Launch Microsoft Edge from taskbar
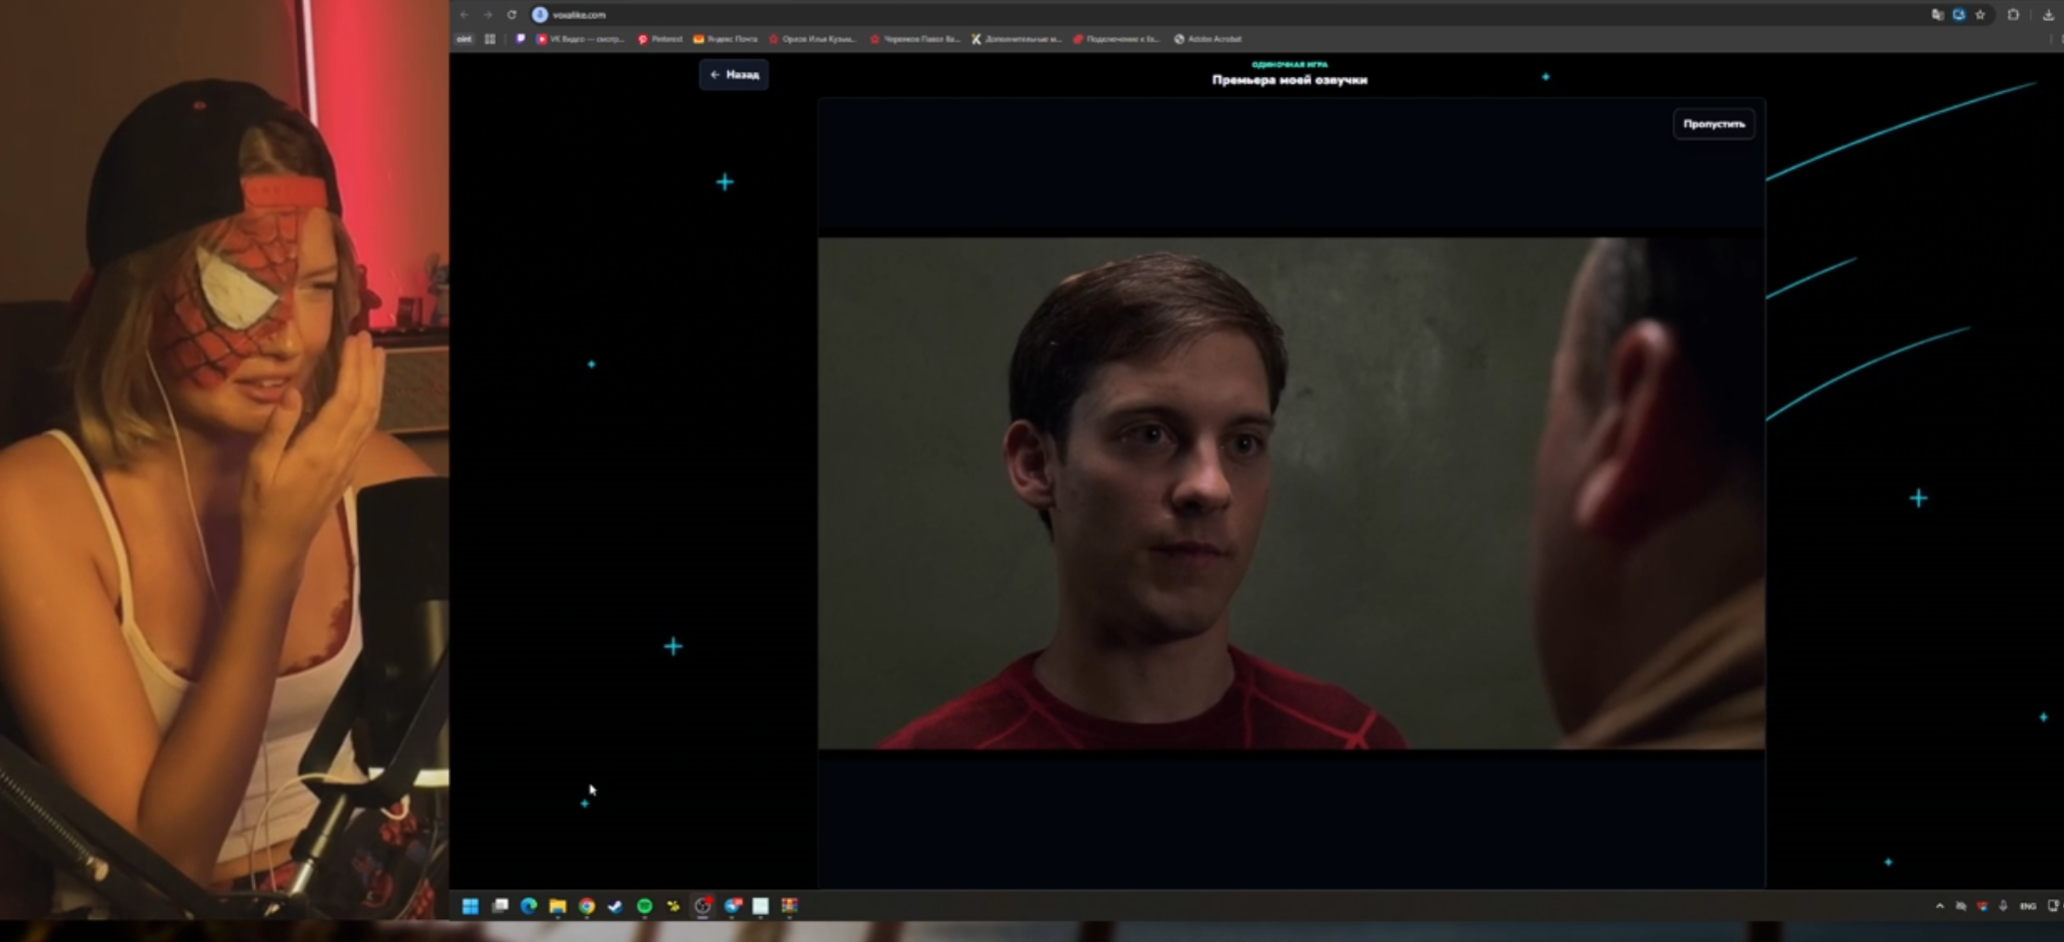Image resolution: width=2064 pixels, height=942 pixels. point(529,906)
